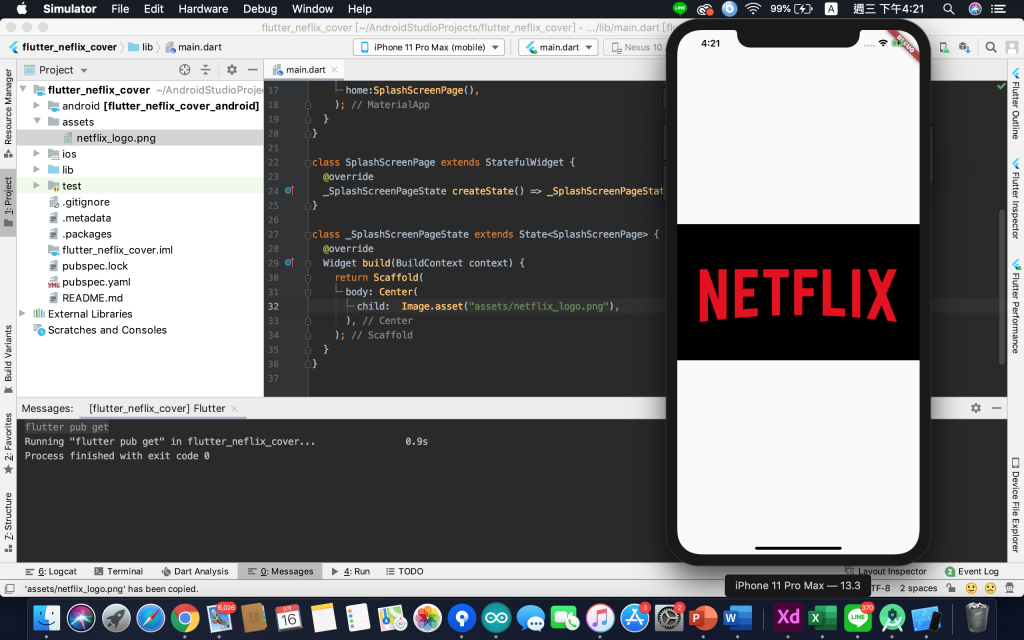This screenshot has width=1024, height=640.
Task: Collapse the assets folder
Action: click(x=37, y=121)
